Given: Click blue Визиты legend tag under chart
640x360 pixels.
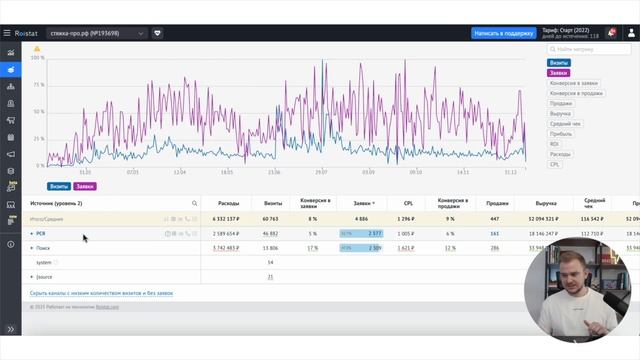Looking at the screenshot, I should point(59,187).
